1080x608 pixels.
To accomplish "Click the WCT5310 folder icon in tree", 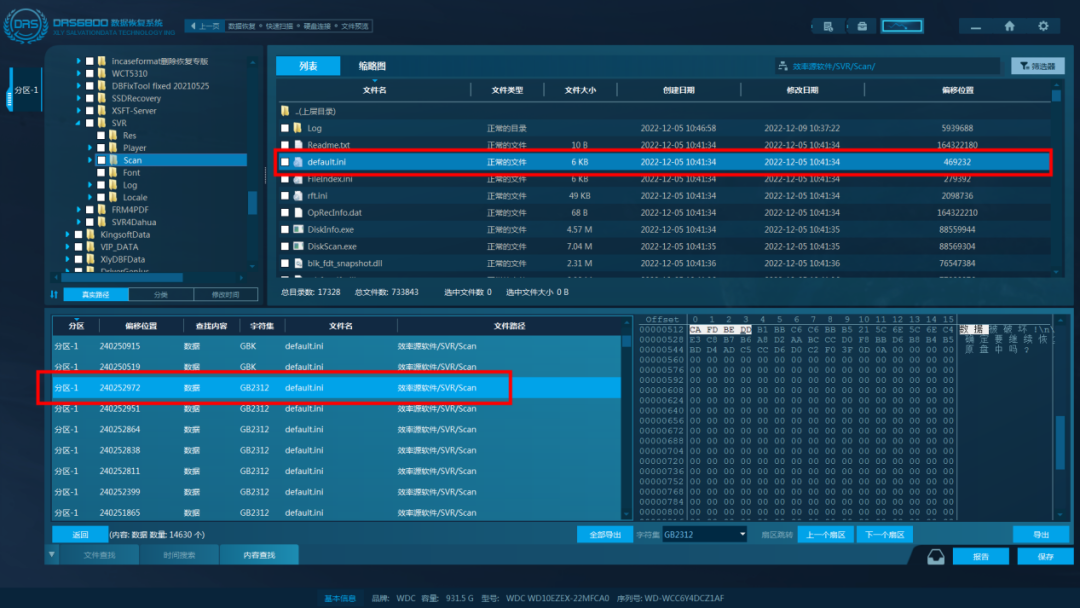I will point(102,74).
